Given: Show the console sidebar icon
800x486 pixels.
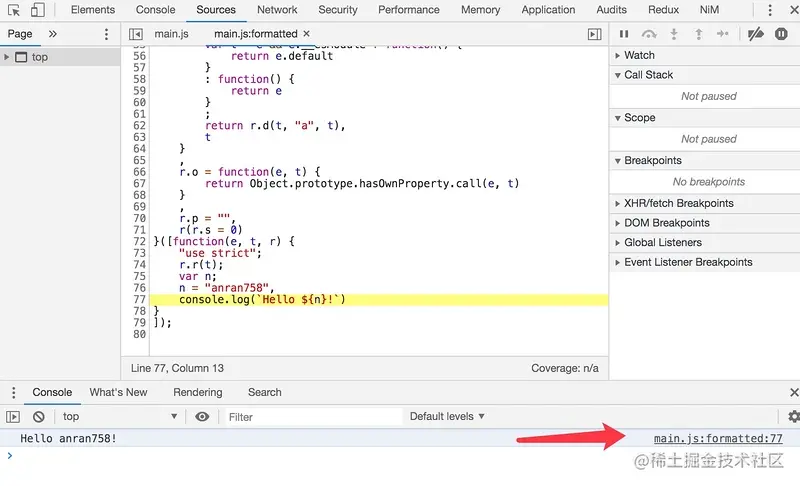Looking at the screenshot, I should click(13, 417).
